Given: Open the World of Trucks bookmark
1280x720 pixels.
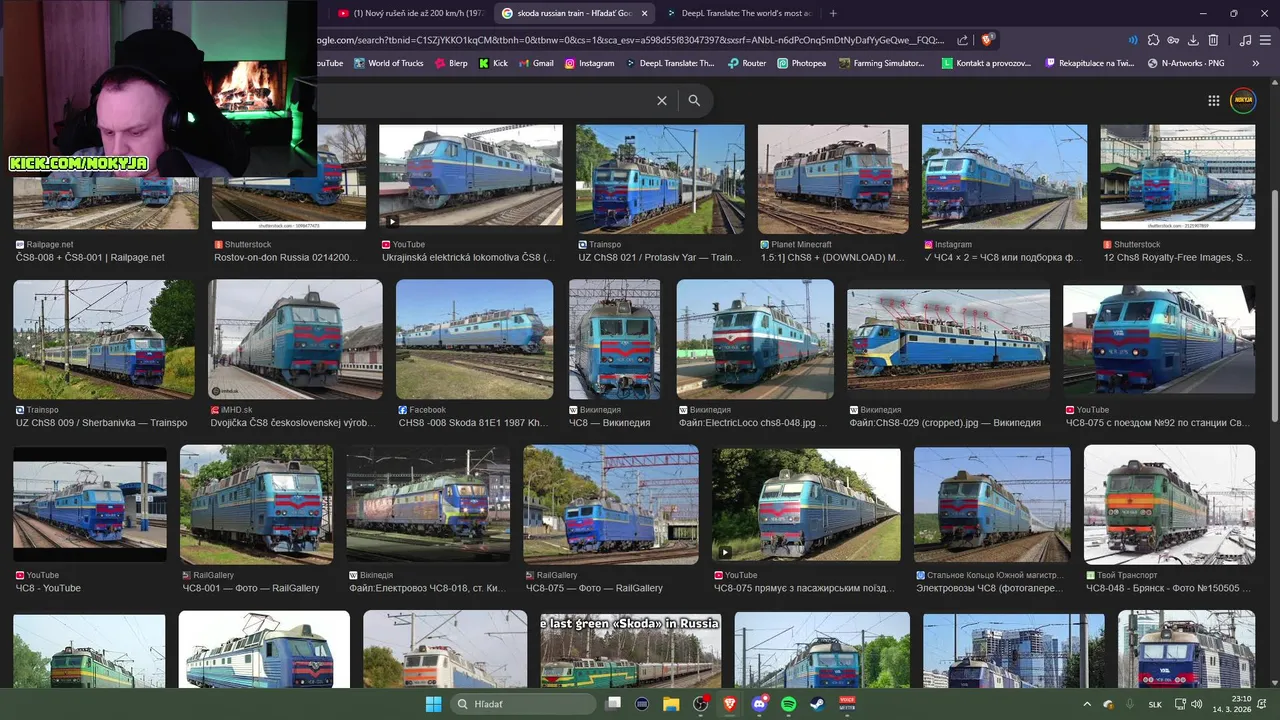Looking at the screenshot, I should click(387, 63).
